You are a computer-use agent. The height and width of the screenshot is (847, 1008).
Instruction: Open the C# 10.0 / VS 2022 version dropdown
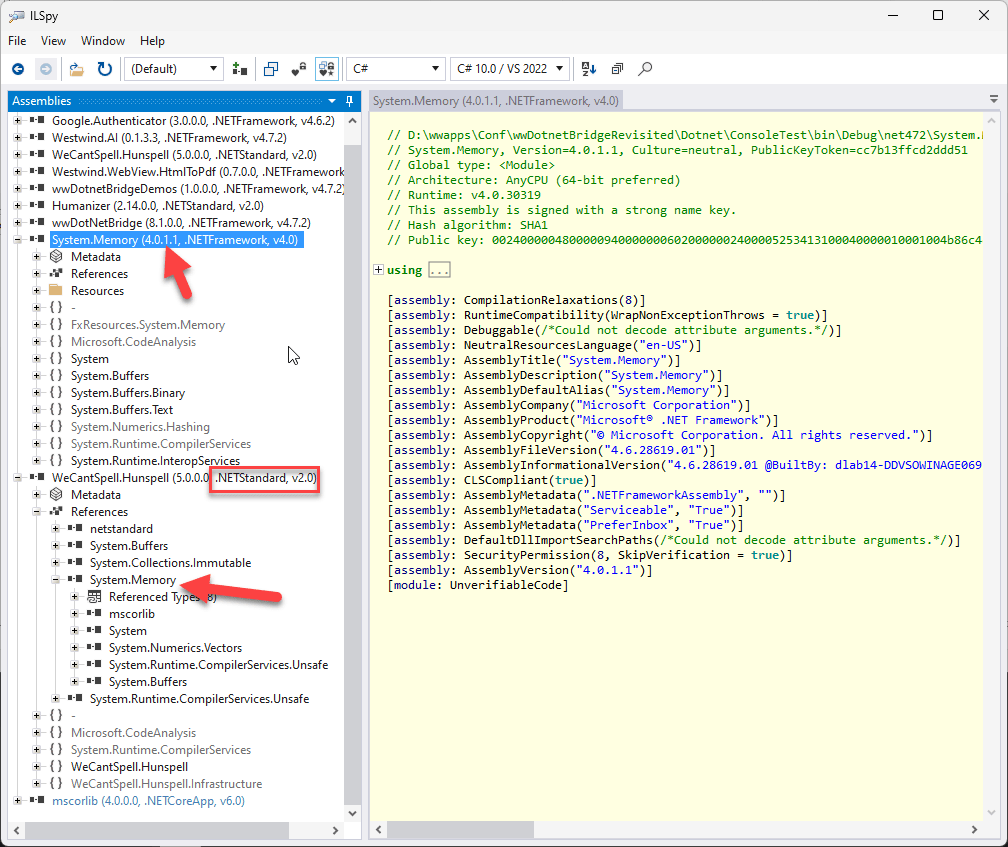(x=510, y=69)
